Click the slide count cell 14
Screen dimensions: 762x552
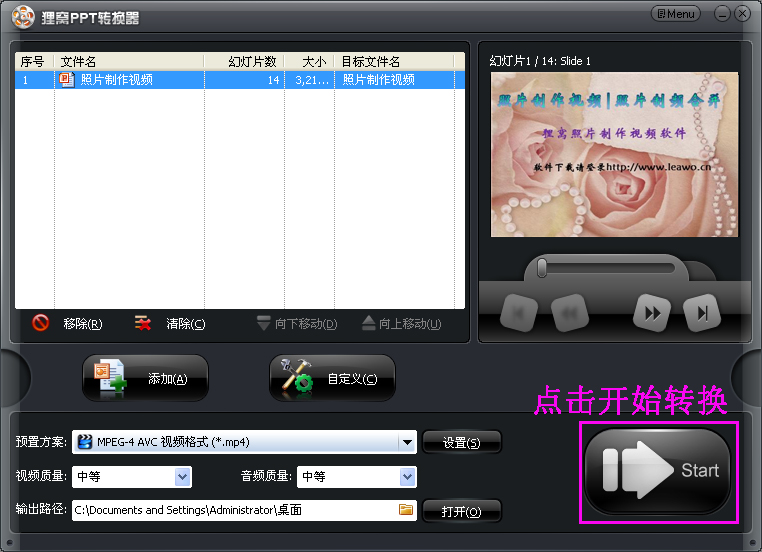(x=244, y=80)
